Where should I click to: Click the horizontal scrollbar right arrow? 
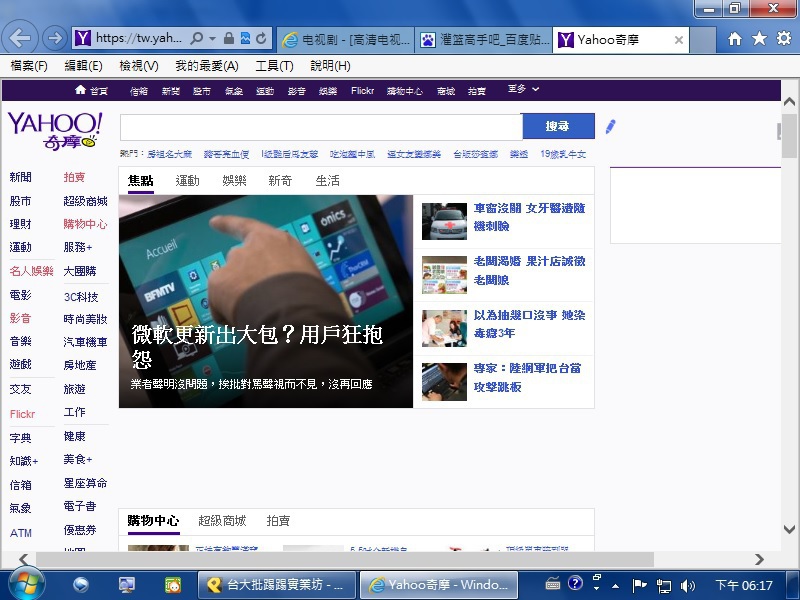[x=759, y=559]
